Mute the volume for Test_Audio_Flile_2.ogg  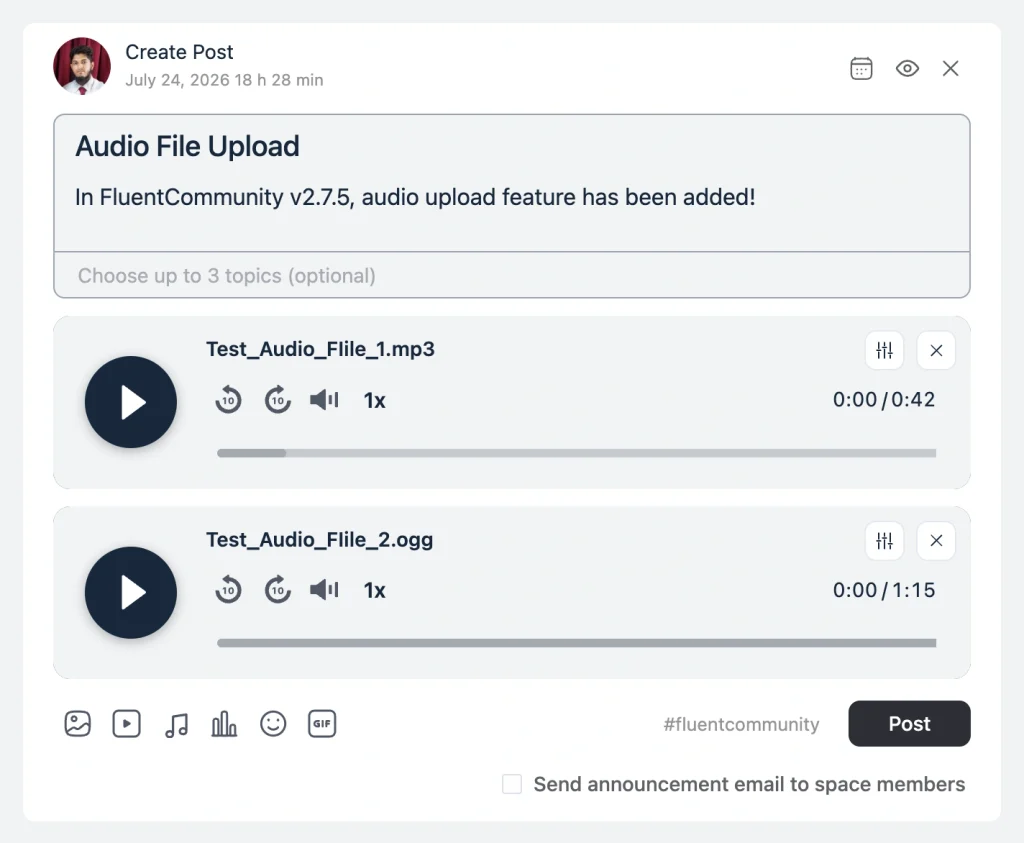coord(324,590)
